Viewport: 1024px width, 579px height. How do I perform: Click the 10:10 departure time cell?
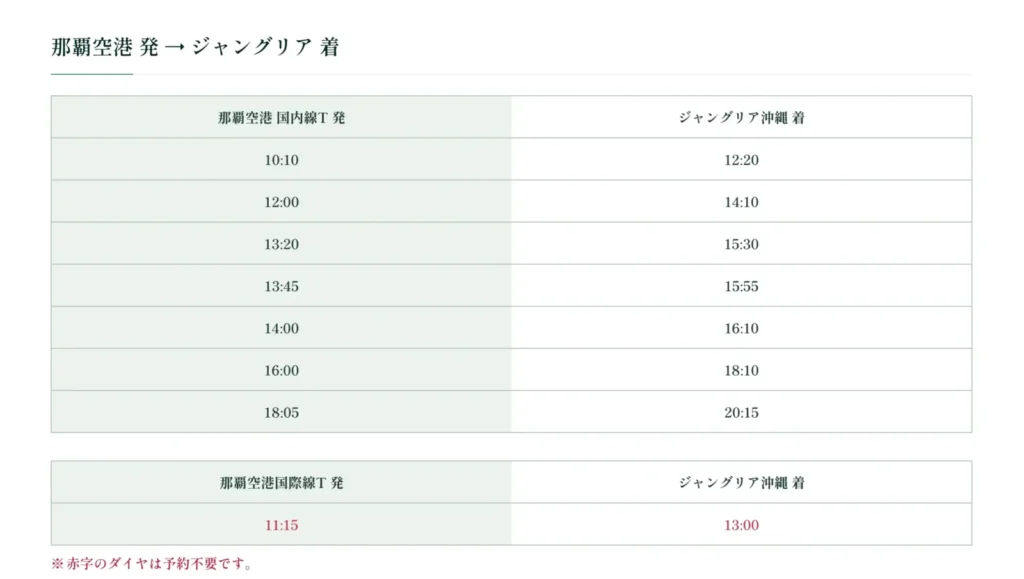click(x=281, y=160)
